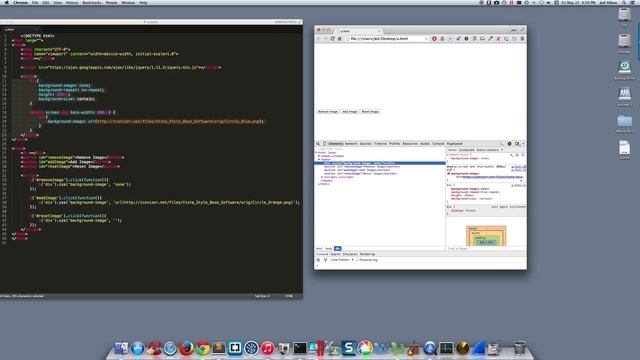The width and height of the screenshot is (640, 360).
Task: Open the Computed styles tab
Action: (467, 150)
